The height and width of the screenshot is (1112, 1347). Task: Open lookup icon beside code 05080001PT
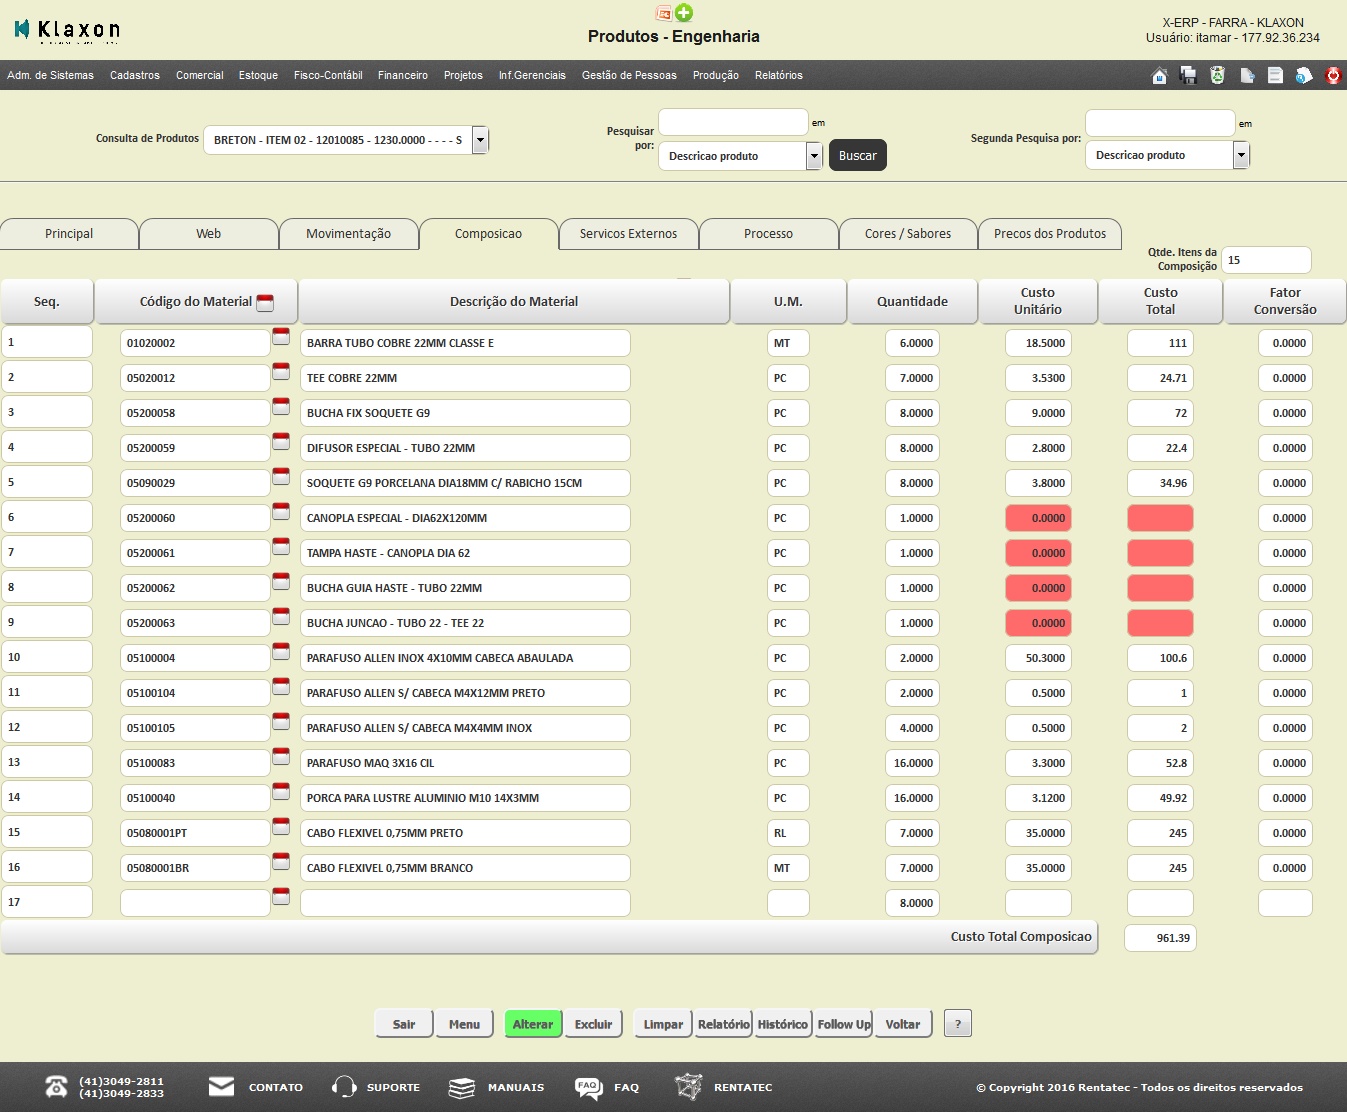click(x=281, y=826)
